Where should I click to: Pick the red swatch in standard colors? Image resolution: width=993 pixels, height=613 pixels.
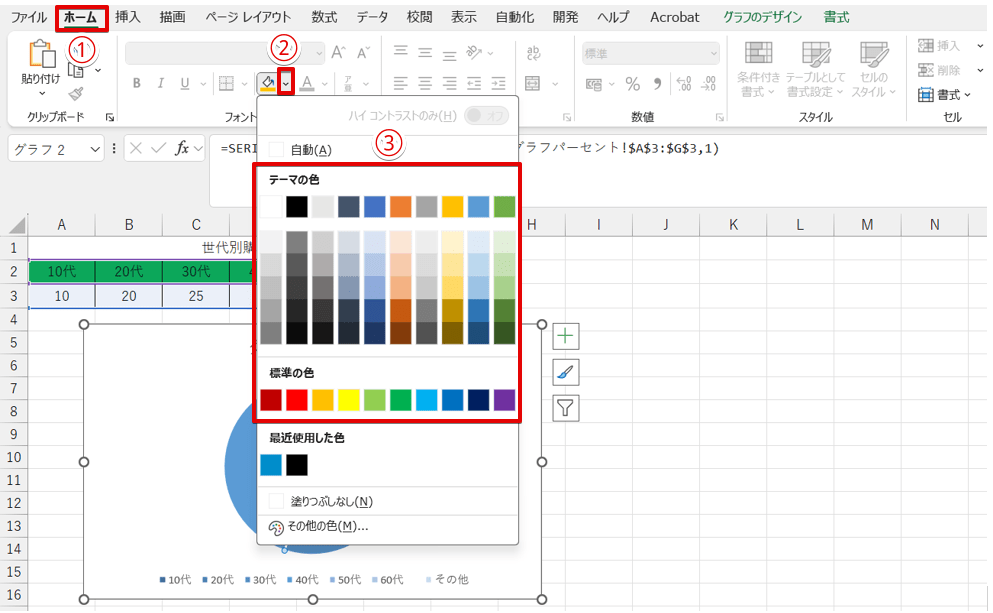296,400
